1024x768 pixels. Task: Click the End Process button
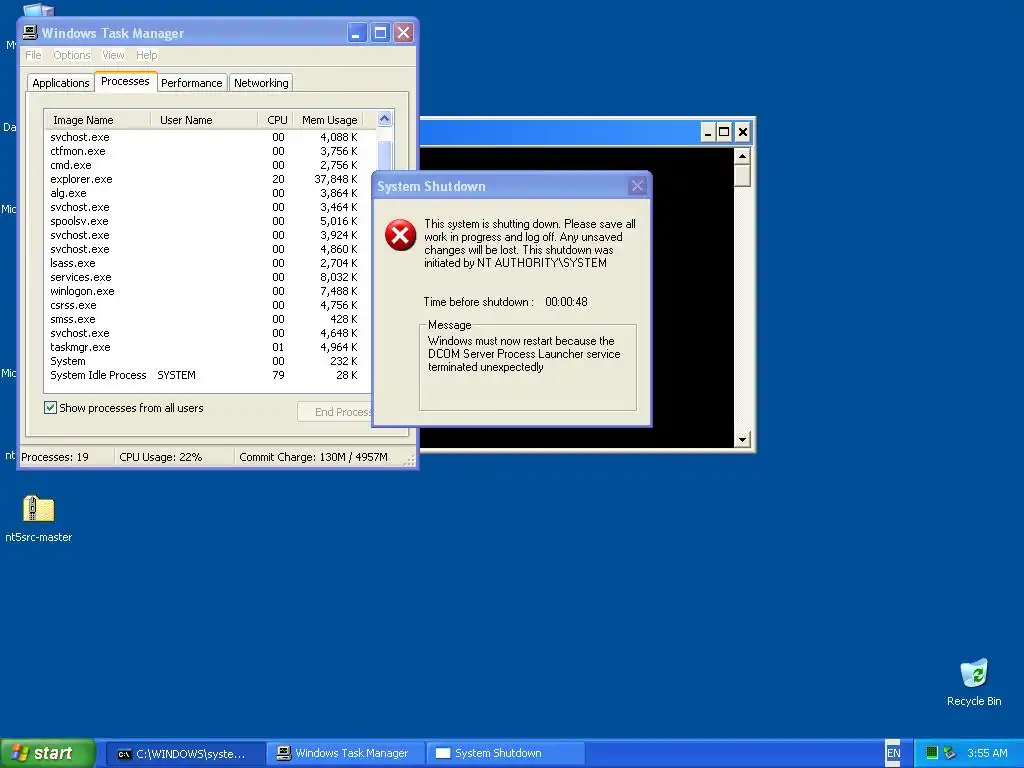coord(335,412)
